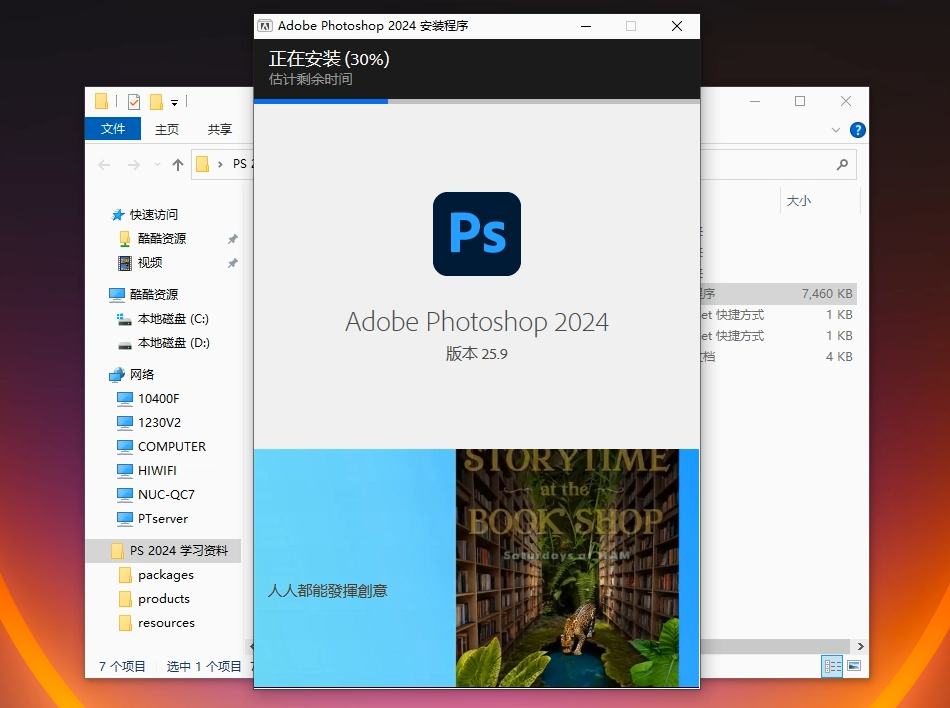Screen dimensions: 950x708
Task: Open the 文件 menu tab
Action: (113, 129)
